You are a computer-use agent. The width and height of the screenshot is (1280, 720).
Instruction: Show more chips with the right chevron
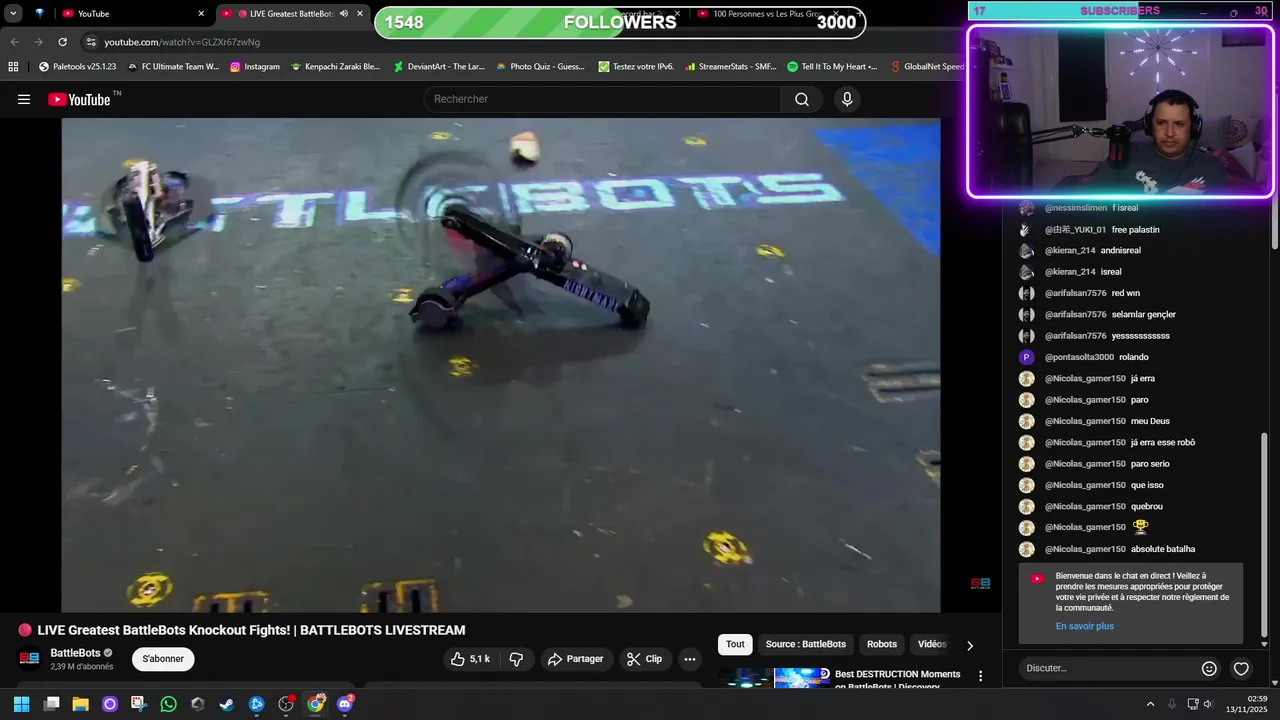coord(969,645)
